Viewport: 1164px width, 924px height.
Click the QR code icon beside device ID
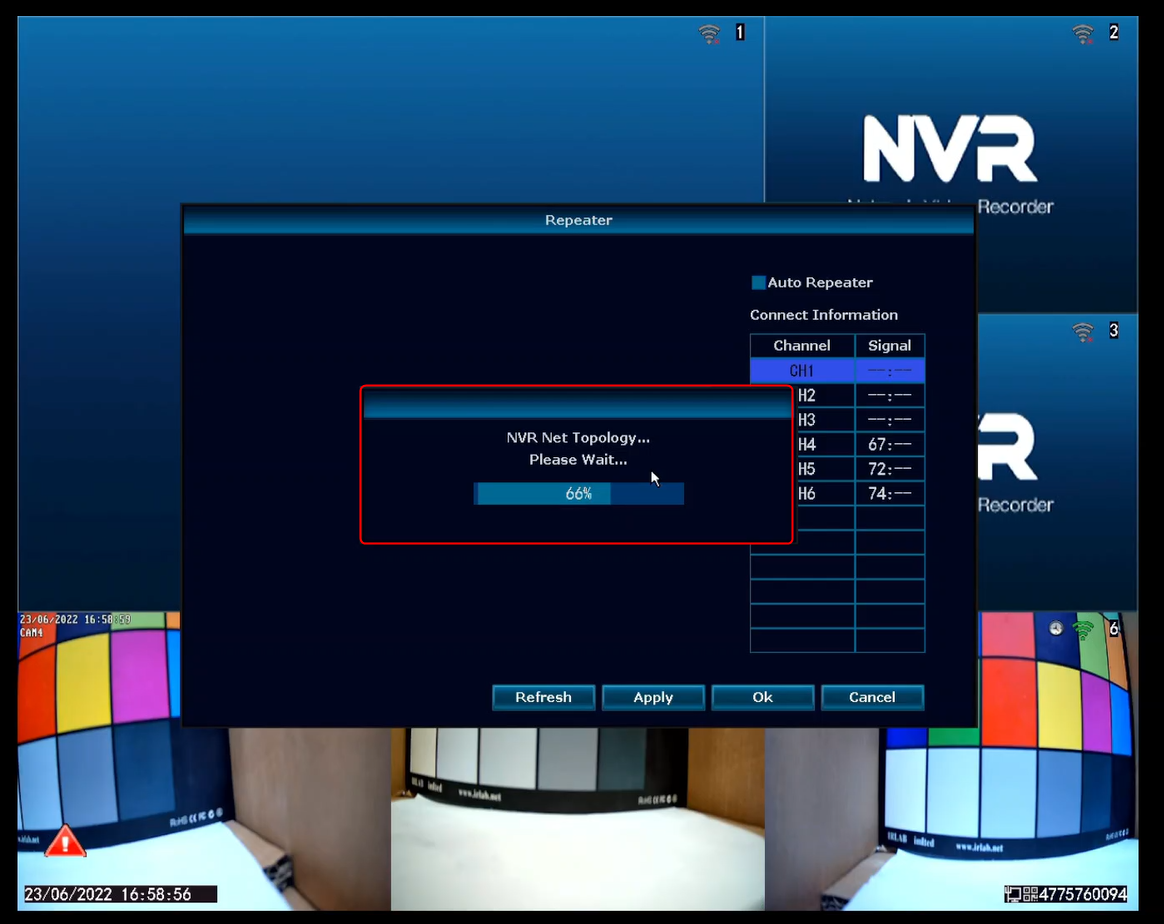(x=1029, y=894)
